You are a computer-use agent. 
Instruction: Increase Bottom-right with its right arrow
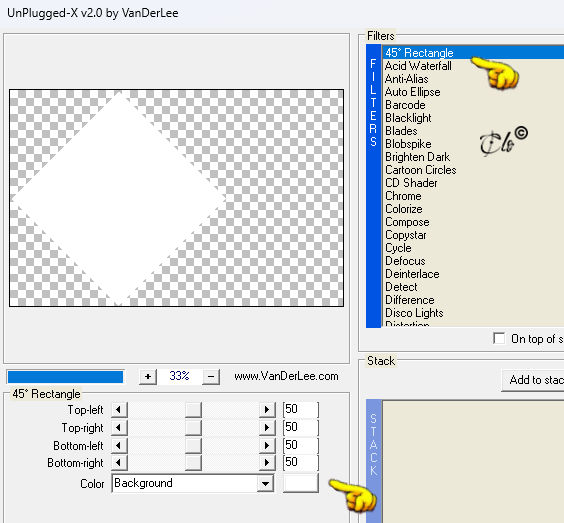pos(267,463)
